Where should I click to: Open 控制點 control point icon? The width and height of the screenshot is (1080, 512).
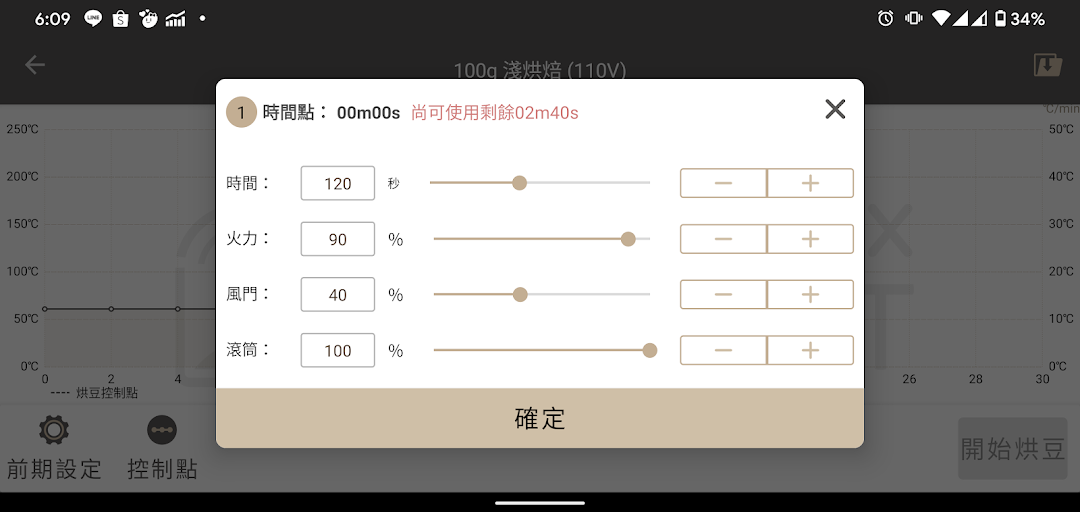[162, 430]
